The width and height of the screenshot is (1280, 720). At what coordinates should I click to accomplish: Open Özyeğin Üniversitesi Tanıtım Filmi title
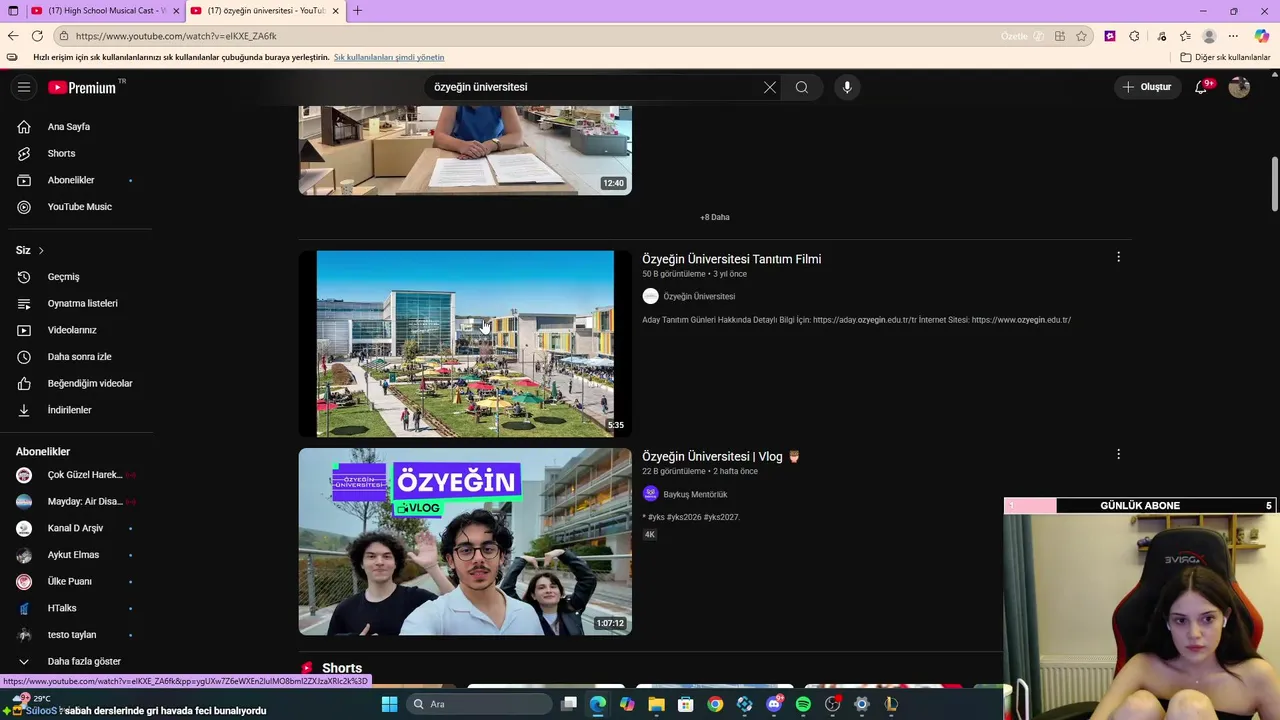click(731, 259)
